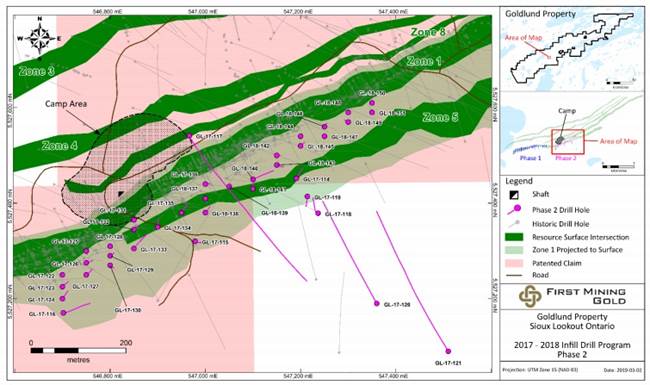Click the black shaft marker in Camp Area
The height and width of the screenshot is (385, 650).
(x=121, y=194)
